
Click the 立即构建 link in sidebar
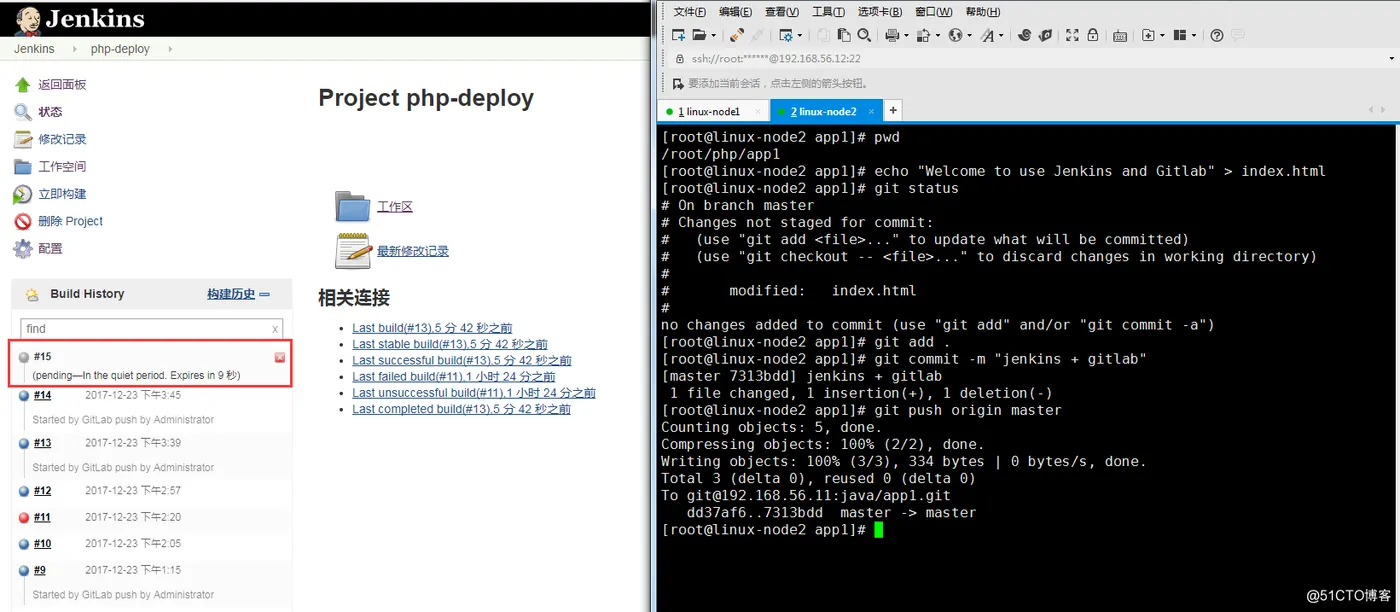click(x=62, y=194)
